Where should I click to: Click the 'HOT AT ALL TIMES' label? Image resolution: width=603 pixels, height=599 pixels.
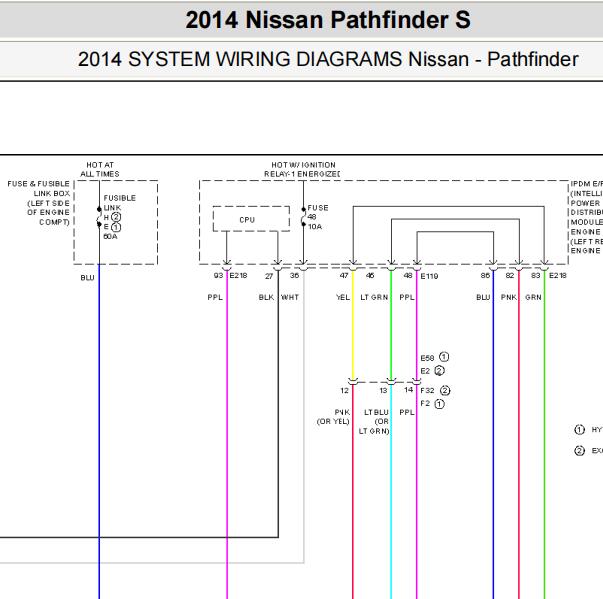point(100,170)
